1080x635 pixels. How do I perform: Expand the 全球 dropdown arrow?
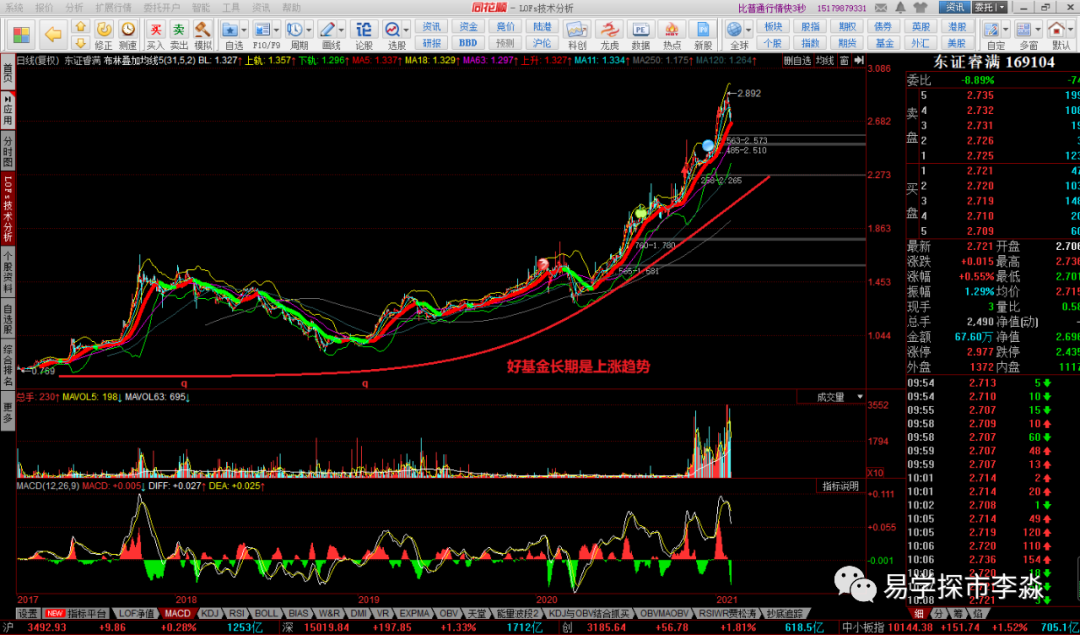pos(749,30)
